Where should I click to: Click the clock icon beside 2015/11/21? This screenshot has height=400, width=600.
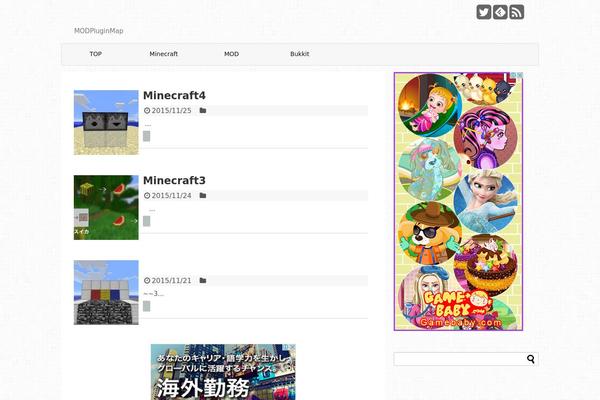click(147, 281)
